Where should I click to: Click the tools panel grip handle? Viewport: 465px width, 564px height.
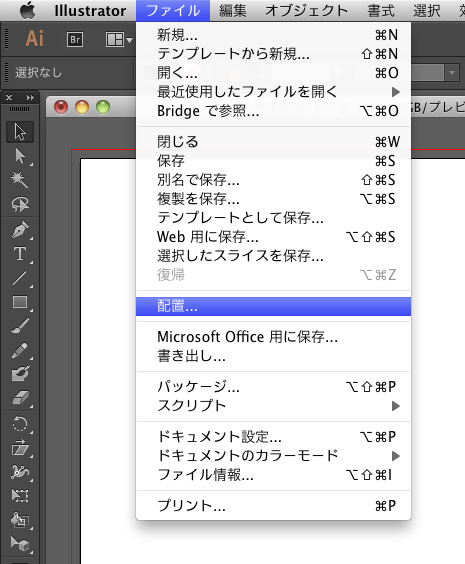(x=20, y=109)
